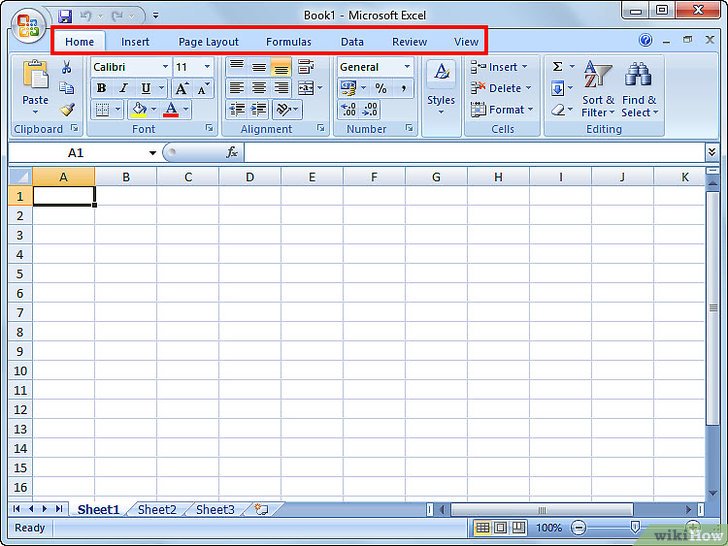Click Sort & Filter button
Image resolution: width=728 pixels, height=546 pixels.
point(598,89)
